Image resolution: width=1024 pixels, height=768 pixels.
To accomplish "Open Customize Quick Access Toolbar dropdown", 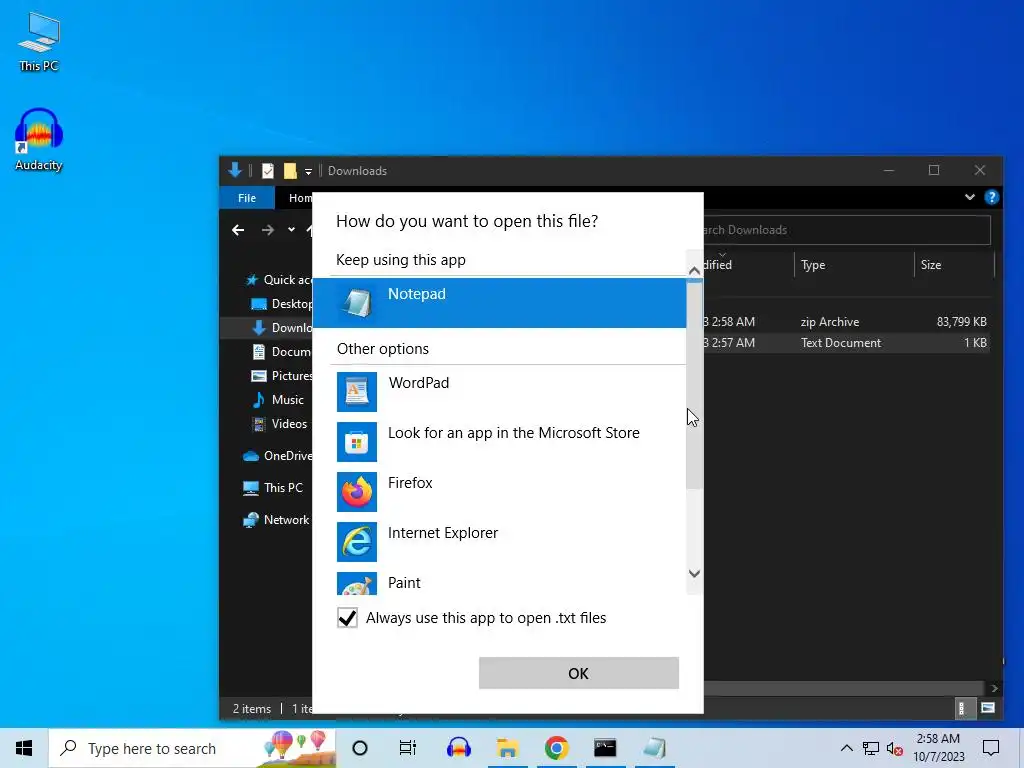I will click(x=308, y=172).
